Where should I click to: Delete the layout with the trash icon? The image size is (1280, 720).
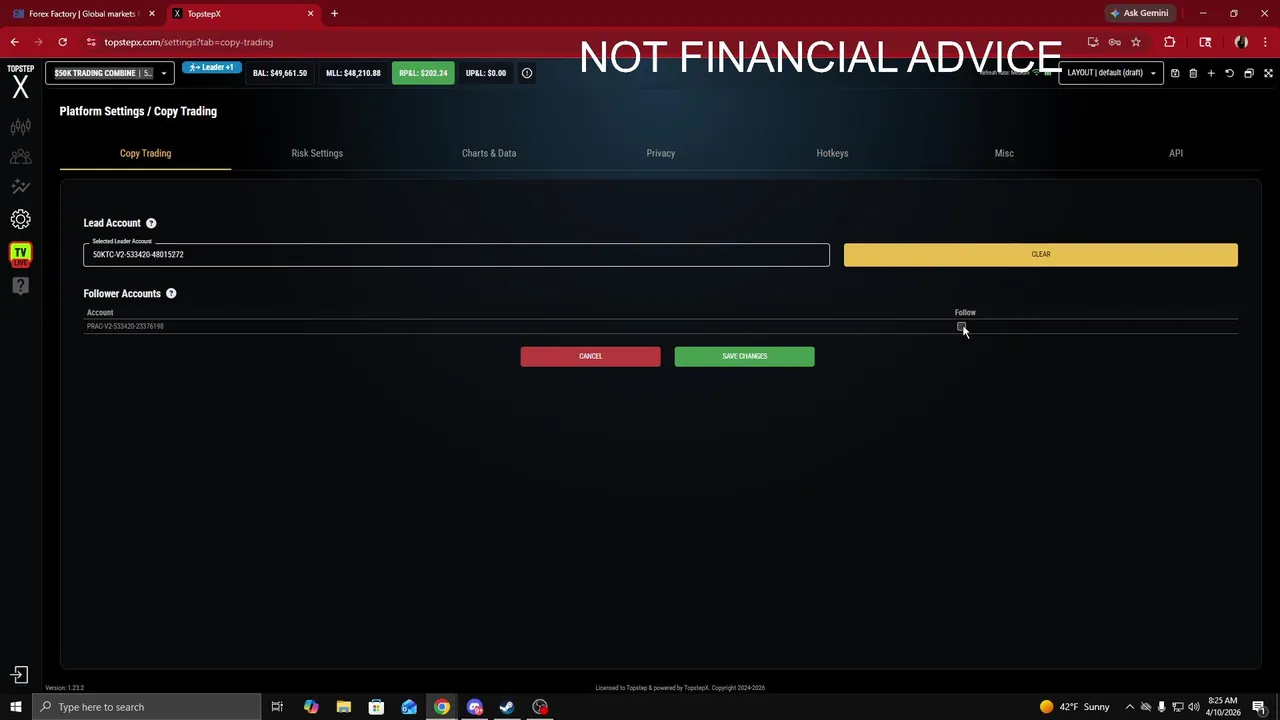(x=1193, y=73)
